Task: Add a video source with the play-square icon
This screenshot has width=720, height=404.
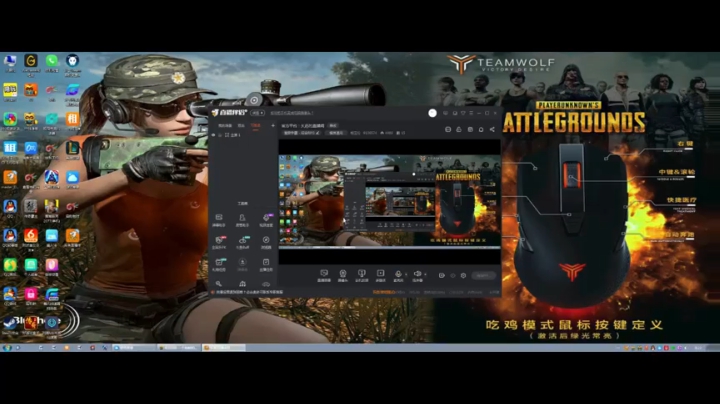Action: pyautogui.click(x=380, y=275)
